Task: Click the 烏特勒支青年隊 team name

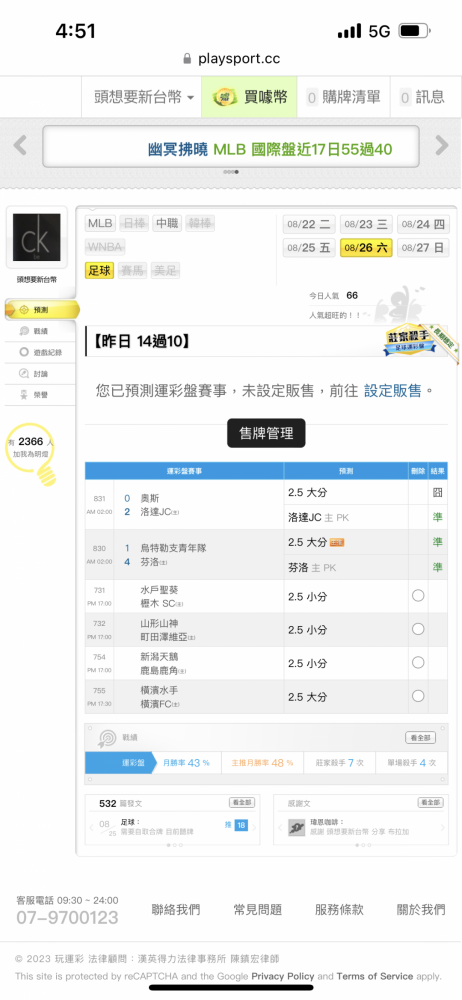Action: point(173,548)
